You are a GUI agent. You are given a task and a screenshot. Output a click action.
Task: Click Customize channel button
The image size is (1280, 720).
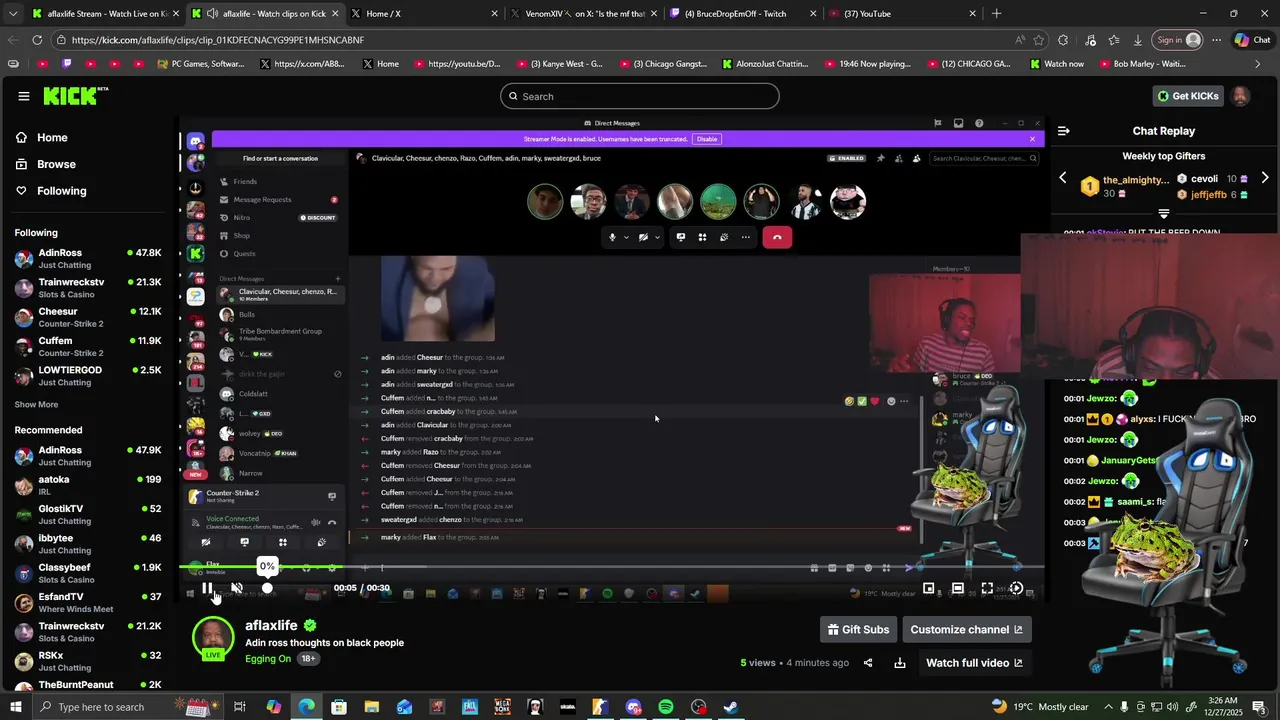point(967,629)
